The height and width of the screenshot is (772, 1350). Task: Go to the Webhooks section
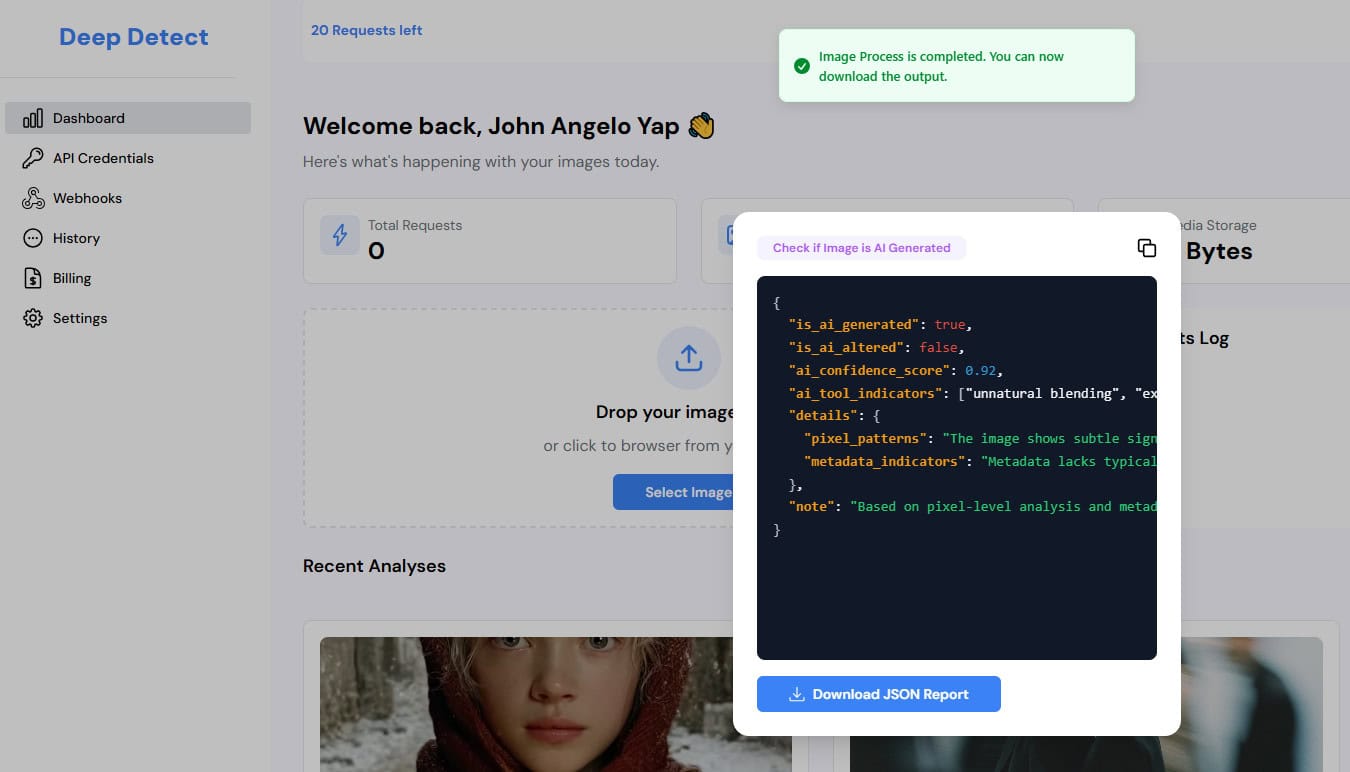tap(87, 198)
